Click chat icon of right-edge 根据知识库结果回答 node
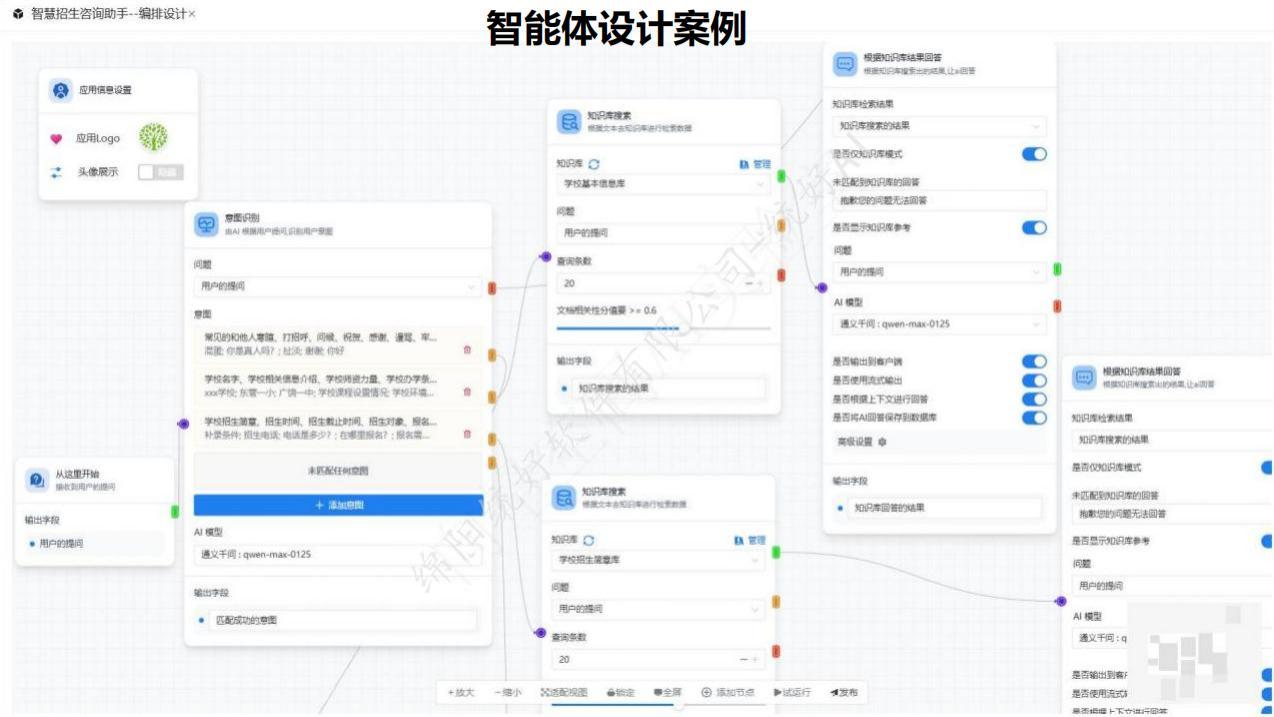Image resolution: width=1274 pixels, height=717 pixels. coord(1084,378)
